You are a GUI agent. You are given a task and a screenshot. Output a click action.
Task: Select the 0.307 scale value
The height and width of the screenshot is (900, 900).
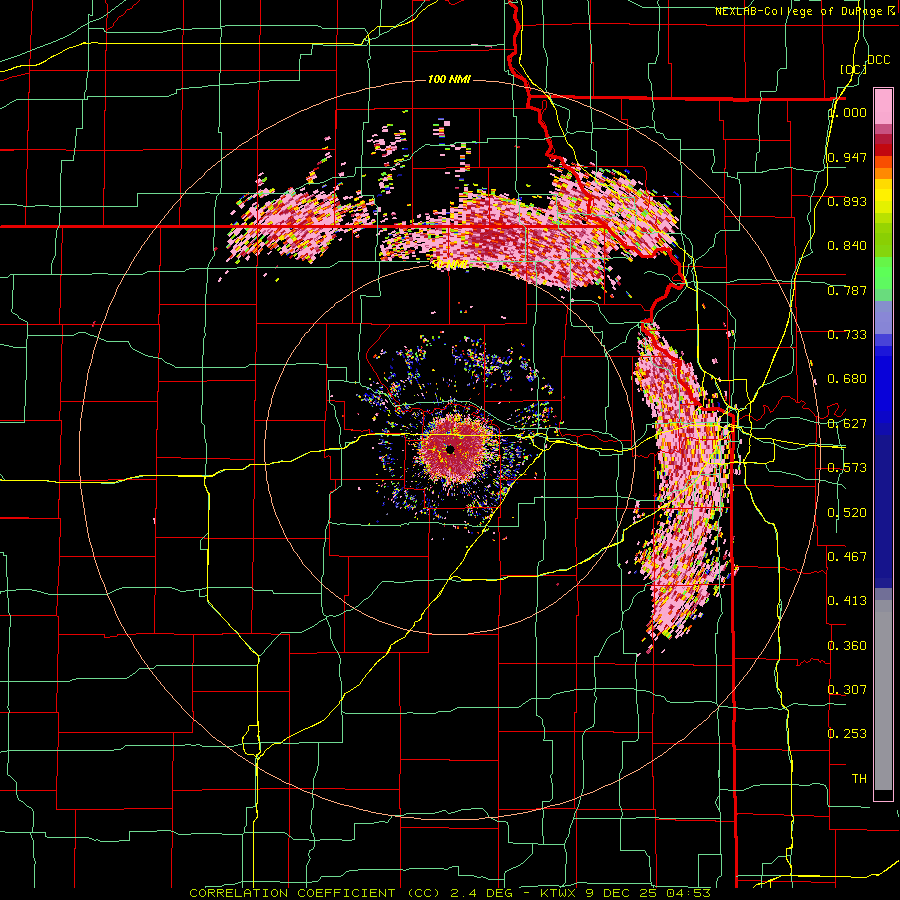click(x=847, y=689)
